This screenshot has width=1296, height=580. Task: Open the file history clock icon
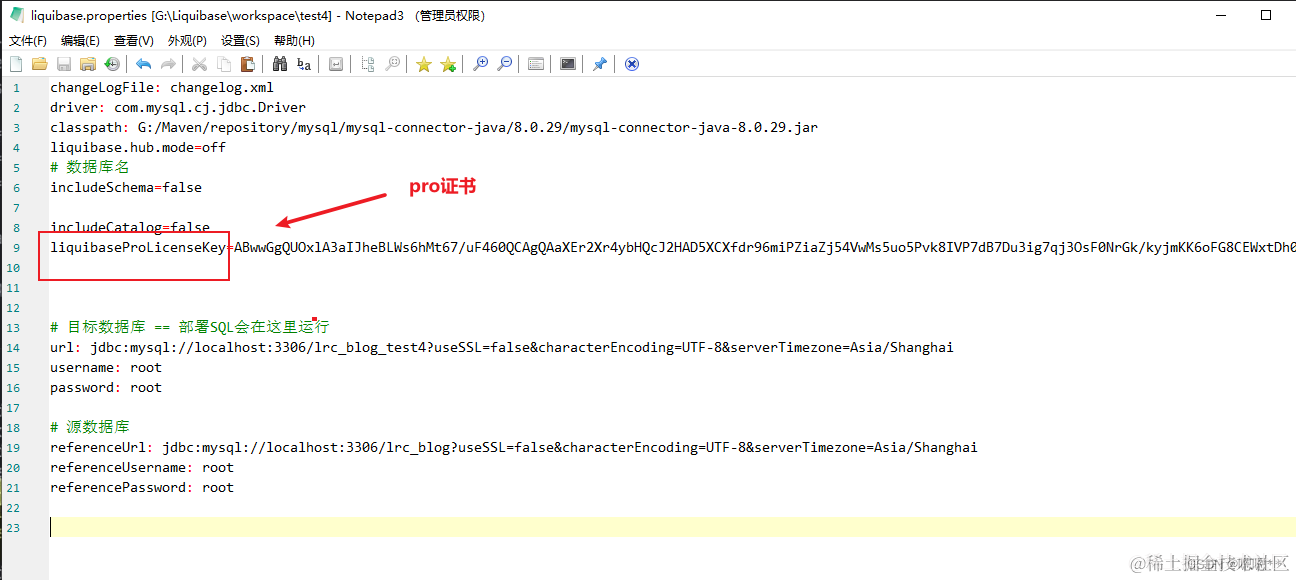pyautogui.click(x=112, y=64)
